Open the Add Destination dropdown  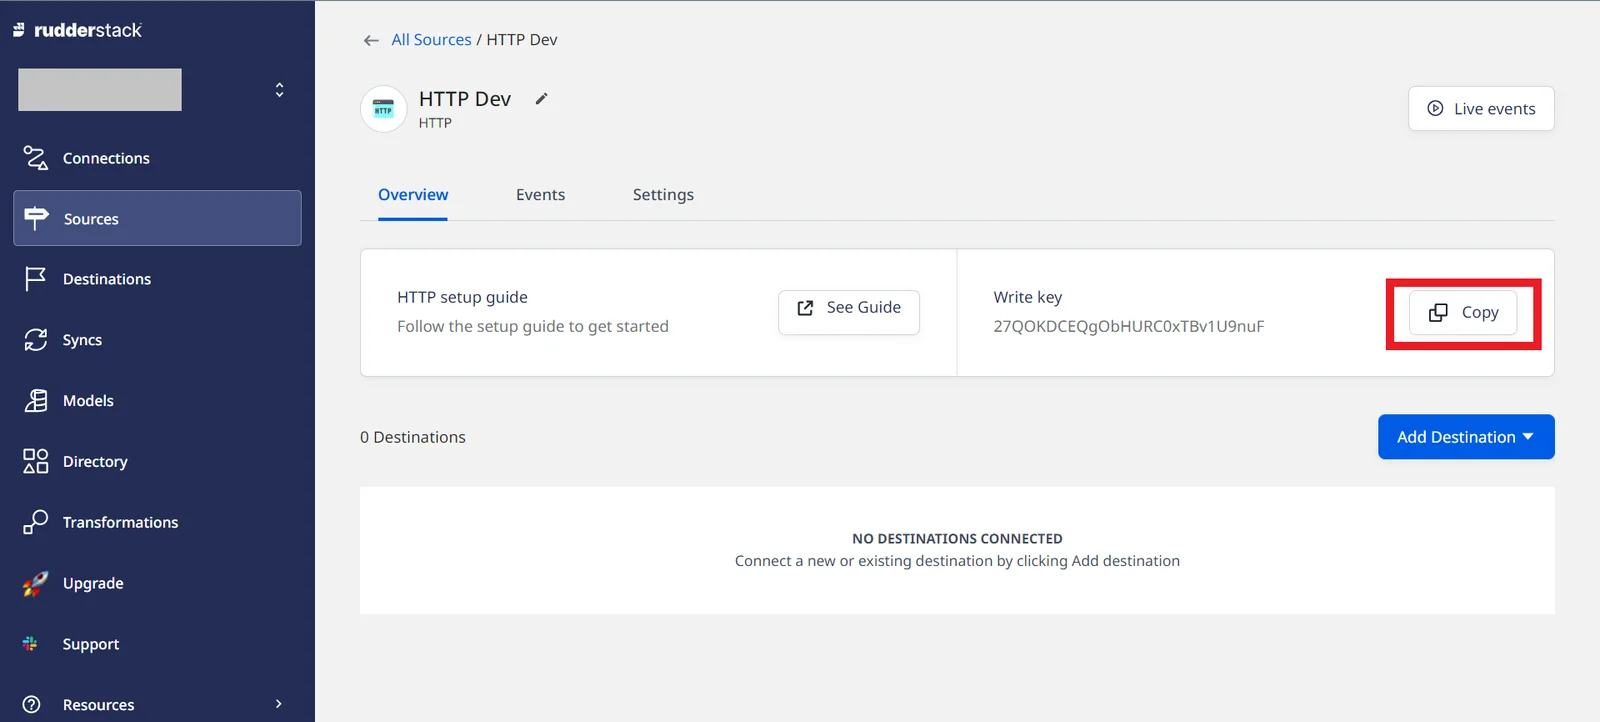pos(1466,437)
